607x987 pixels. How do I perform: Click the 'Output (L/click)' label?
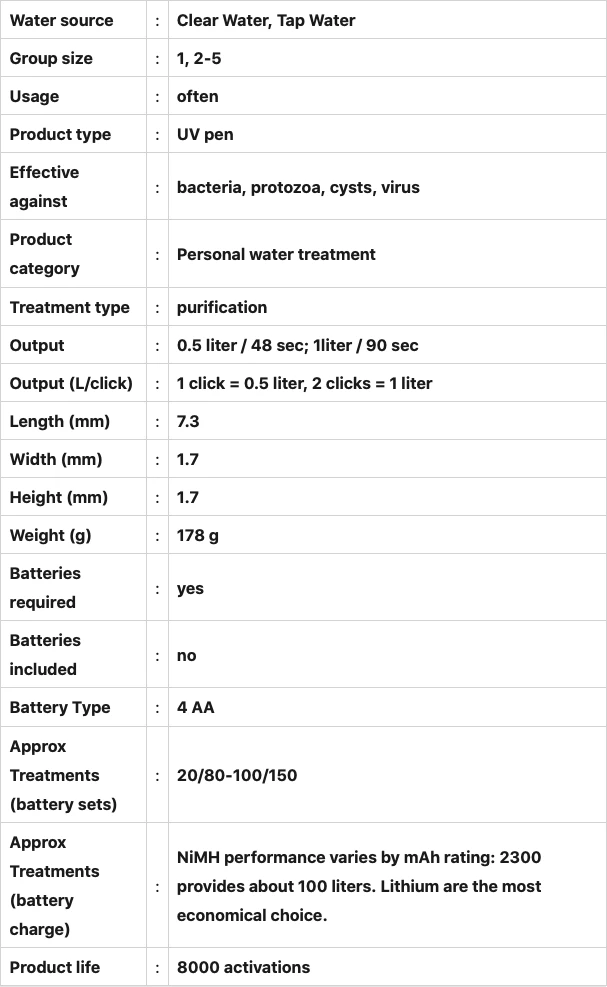click(x=71, y=383)
